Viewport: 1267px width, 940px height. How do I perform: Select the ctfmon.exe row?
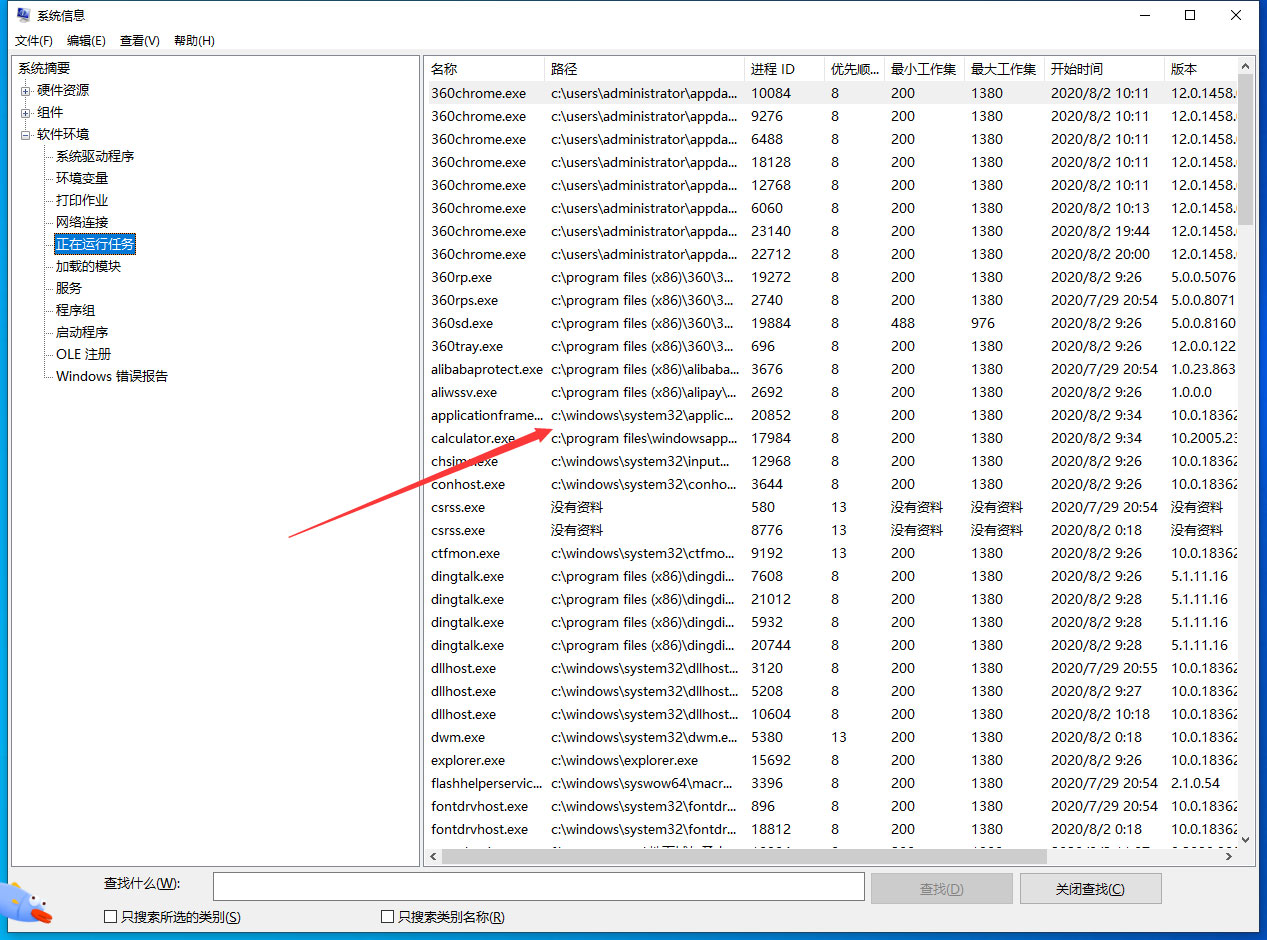pyautogui.click(x=831, y=553)
